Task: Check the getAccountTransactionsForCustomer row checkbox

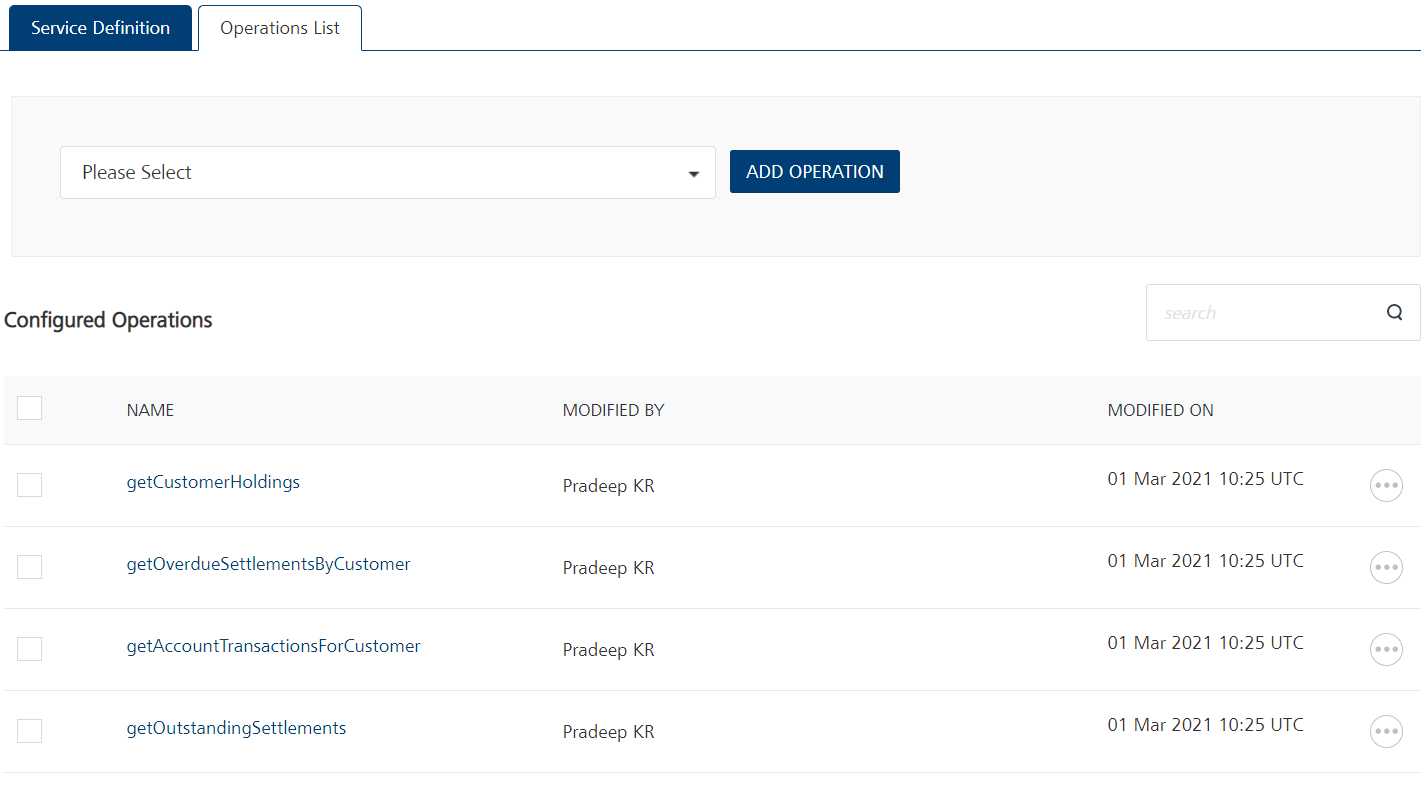Action: [x=30, y=649]
